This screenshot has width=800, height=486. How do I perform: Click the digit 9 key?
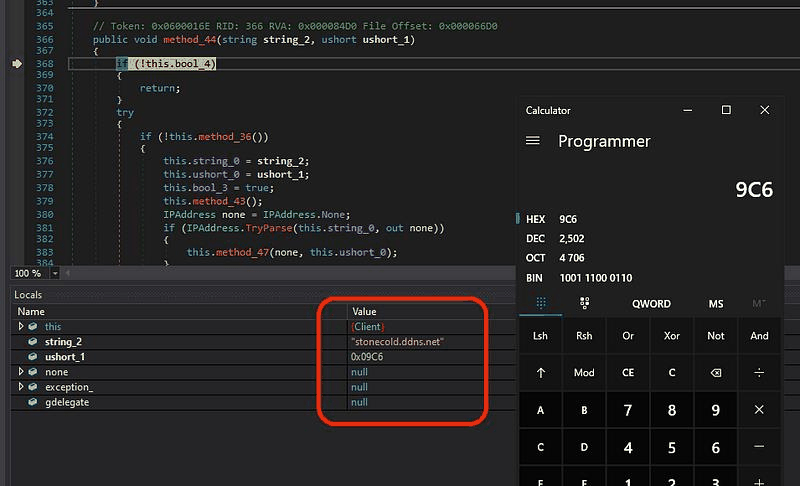click(x=715, y=410)
